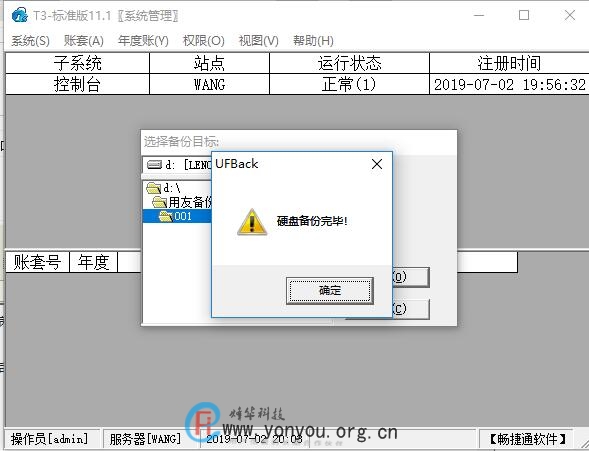Viewport: 589px width, 451px height.
Task: Click the 操作员[admin] status bar panel
Action: tap(52, 439)
